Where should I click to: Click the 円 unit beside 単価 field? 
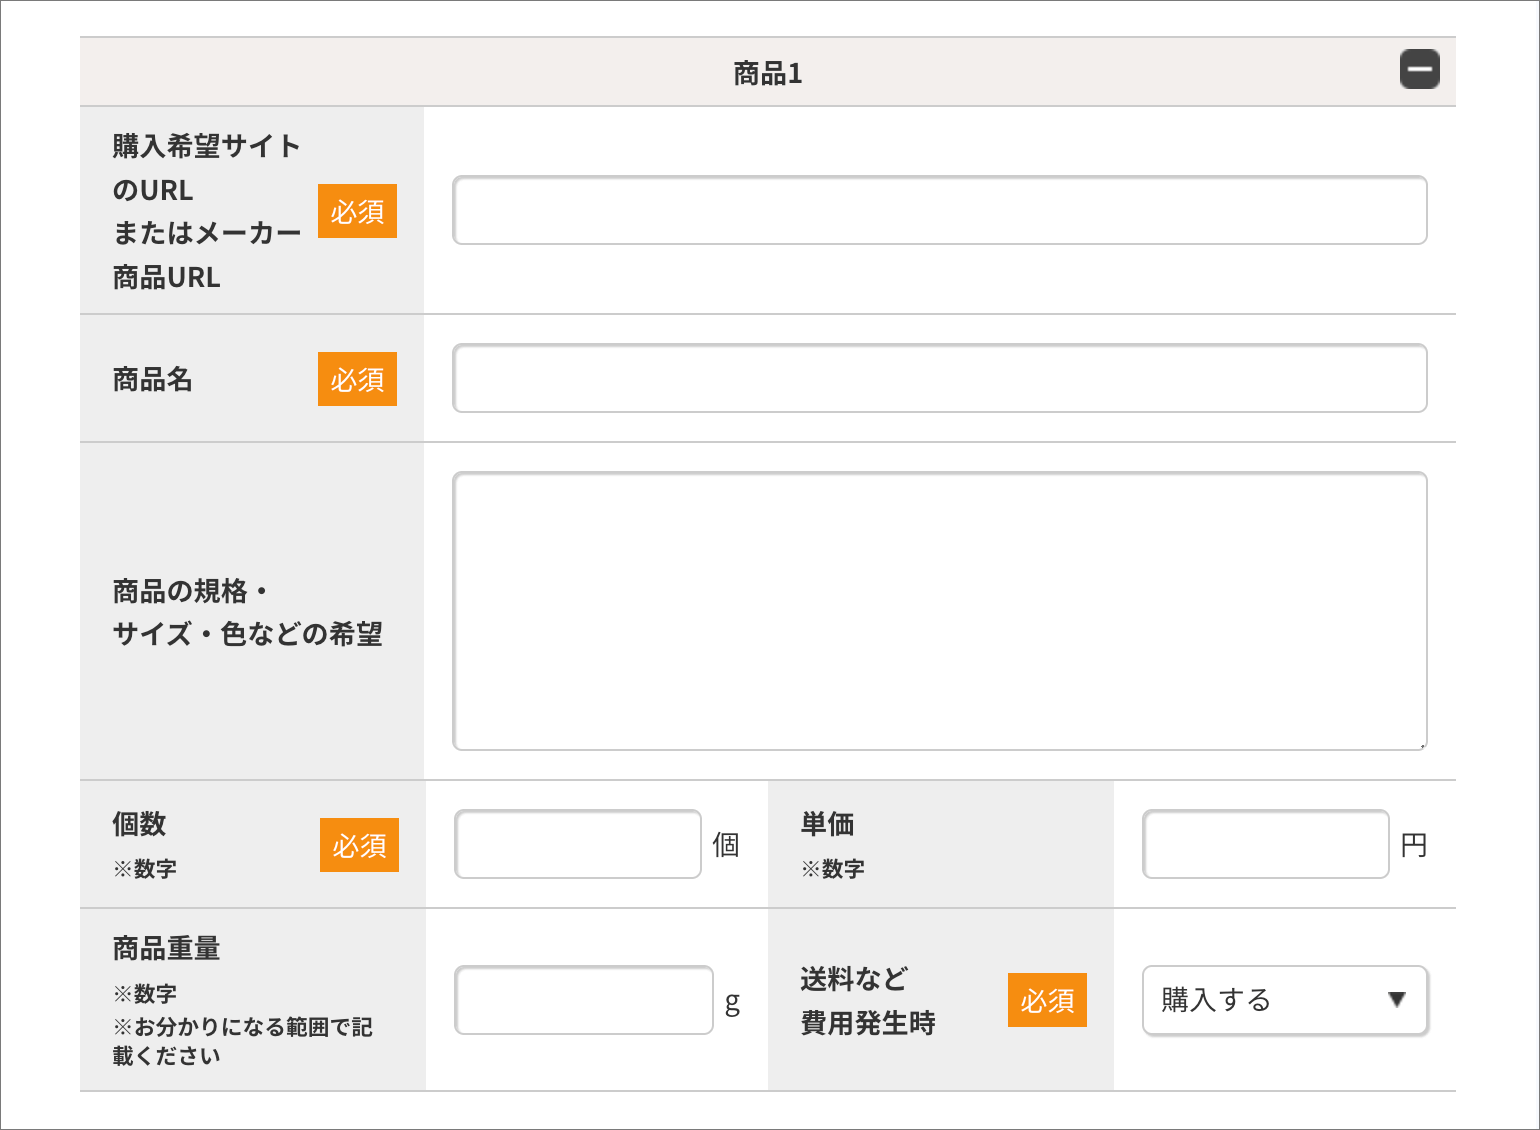[1413, 846]
